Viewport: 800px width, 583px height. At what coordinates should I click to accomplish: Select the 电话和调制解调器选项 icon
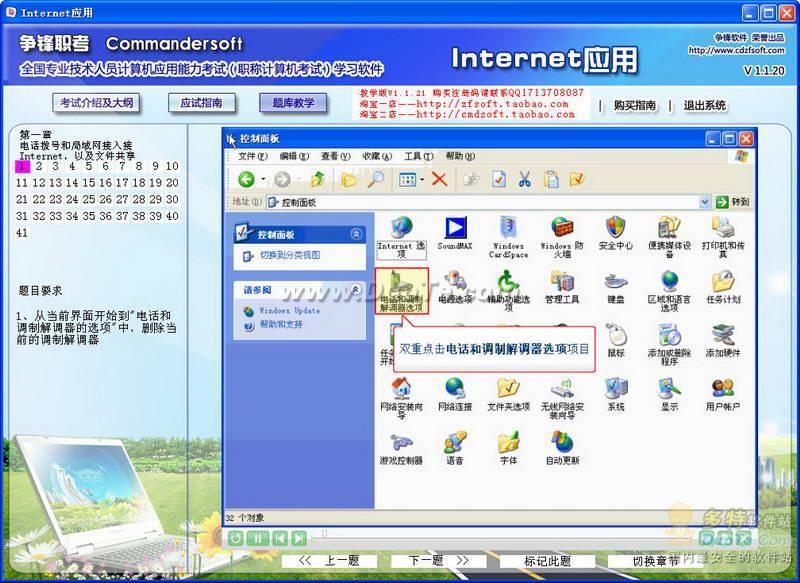pyautogui.click(x=402, y=291)
